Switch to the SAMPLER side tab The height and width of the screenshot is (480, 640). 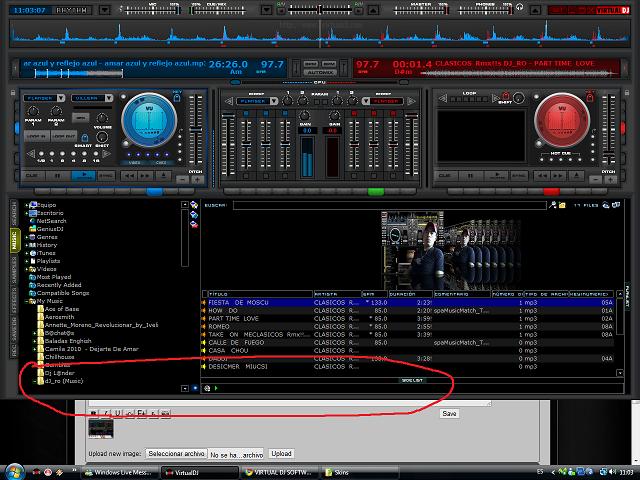click(x=14, y=270)
